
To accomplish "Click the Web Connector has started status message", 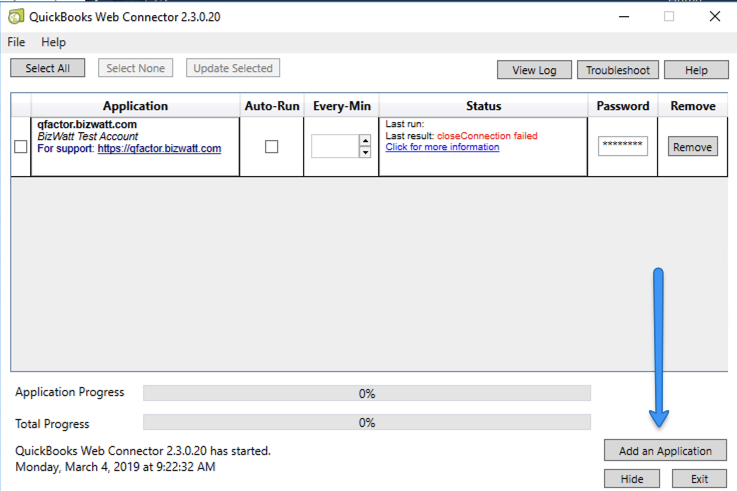I will coord(143,451).
